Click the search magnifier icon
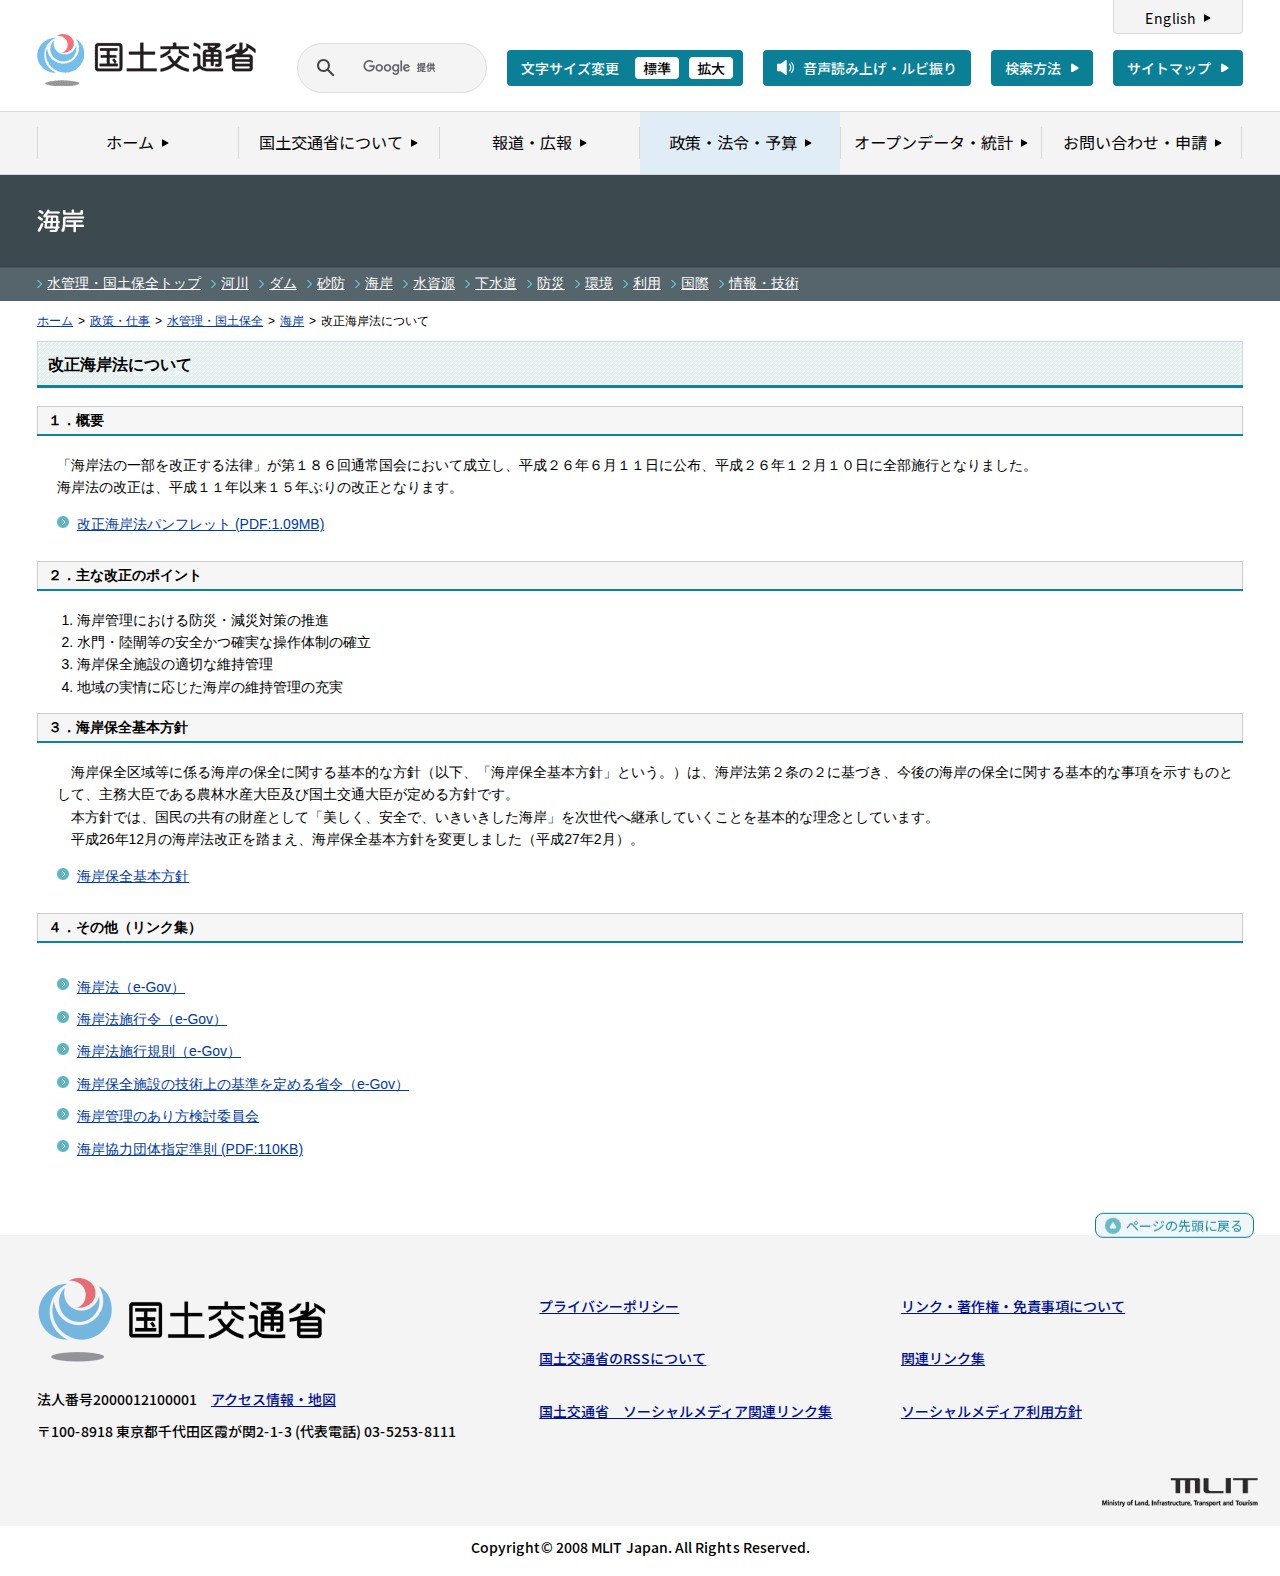This screenshot has width=1280, height=1576. pos(325,68)
